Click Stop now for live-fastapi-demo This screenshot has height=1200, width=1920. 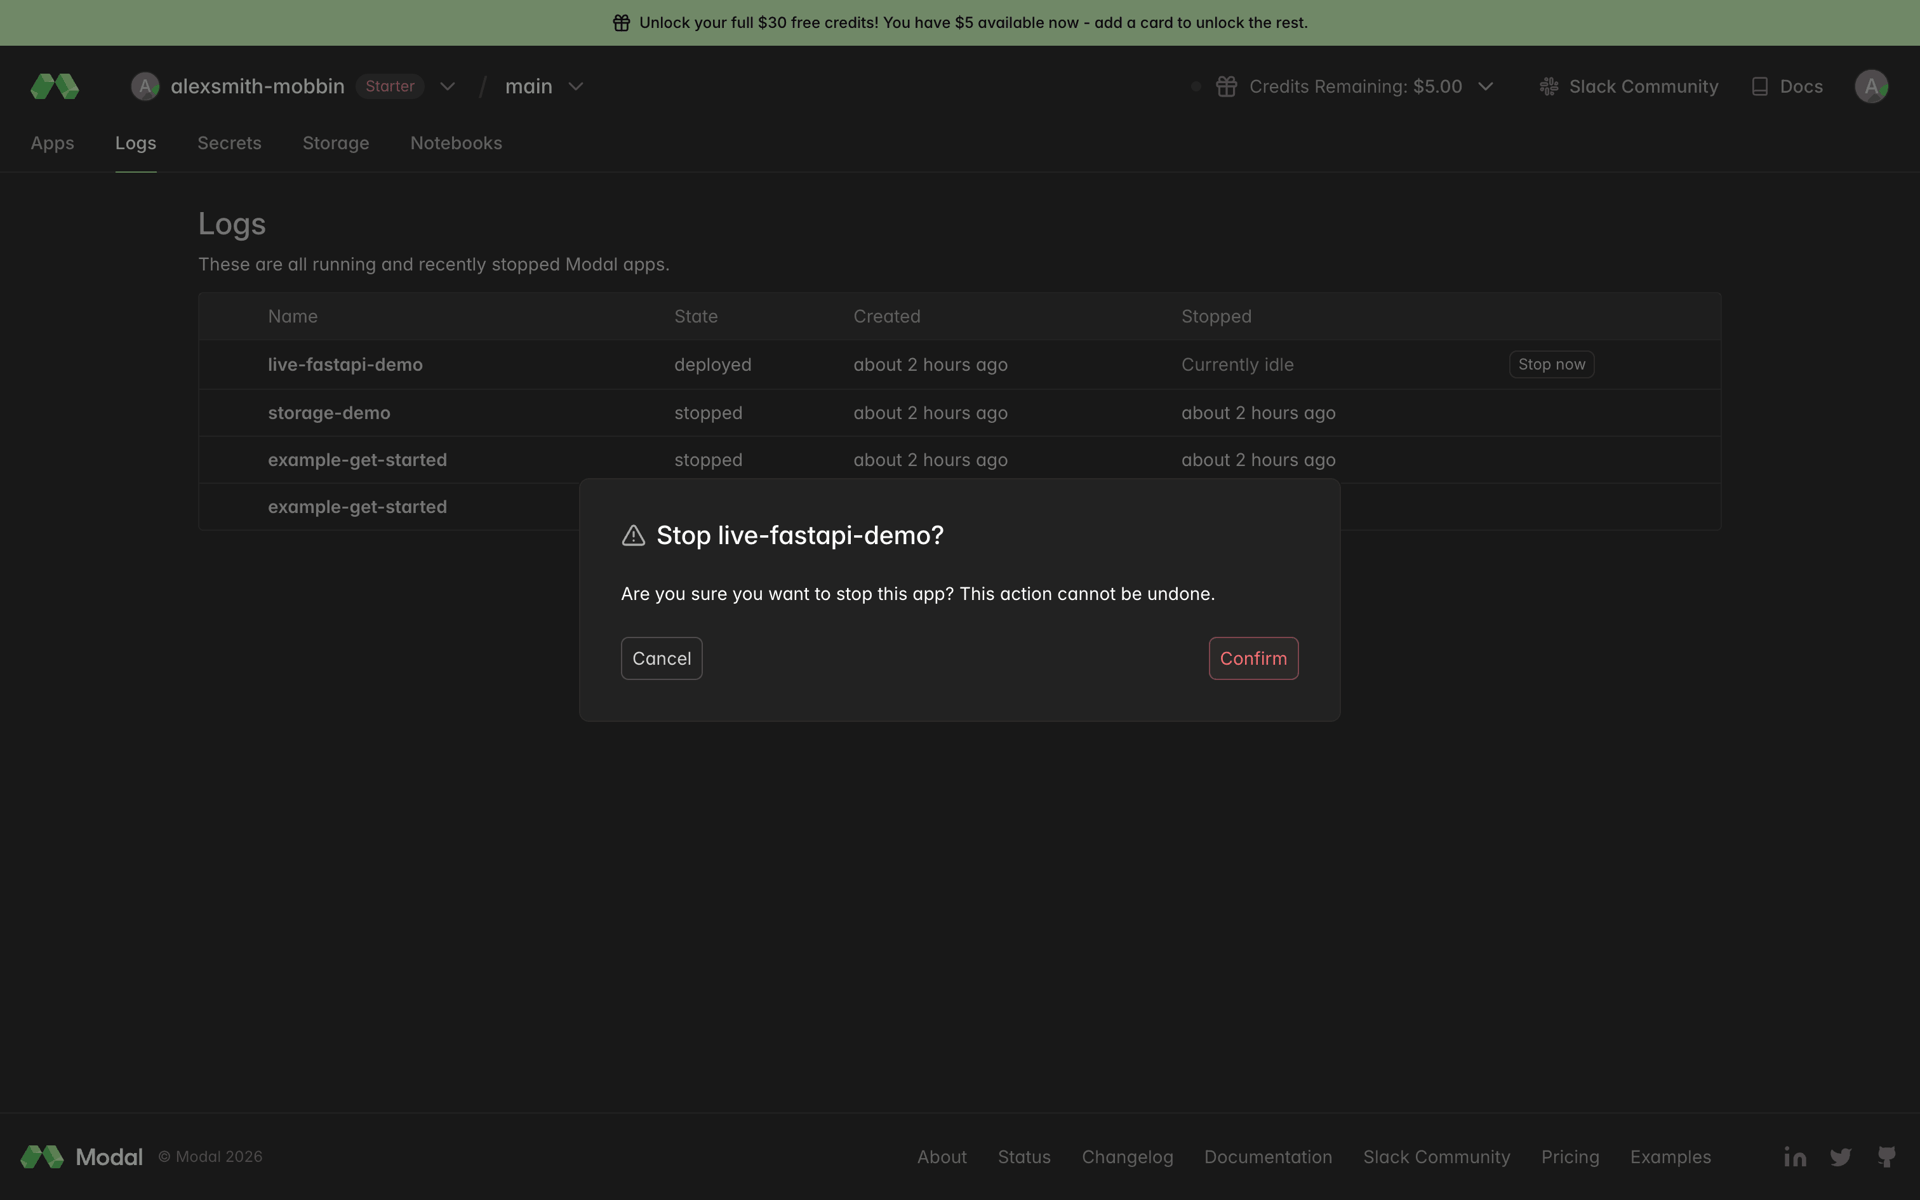coord(1551,365)
